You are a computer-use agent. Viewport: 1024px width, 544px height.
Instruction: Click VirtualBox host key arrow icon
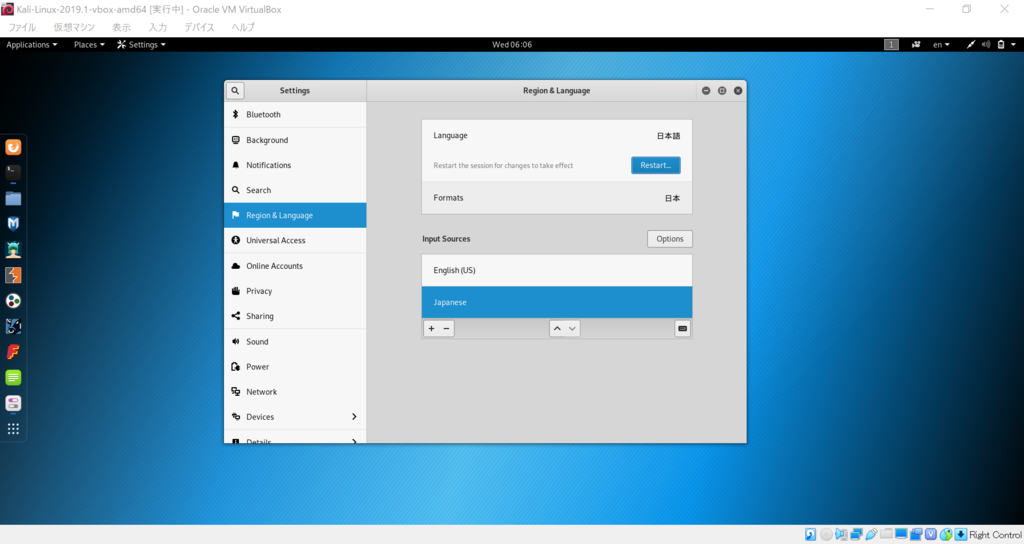click(961, 534)
